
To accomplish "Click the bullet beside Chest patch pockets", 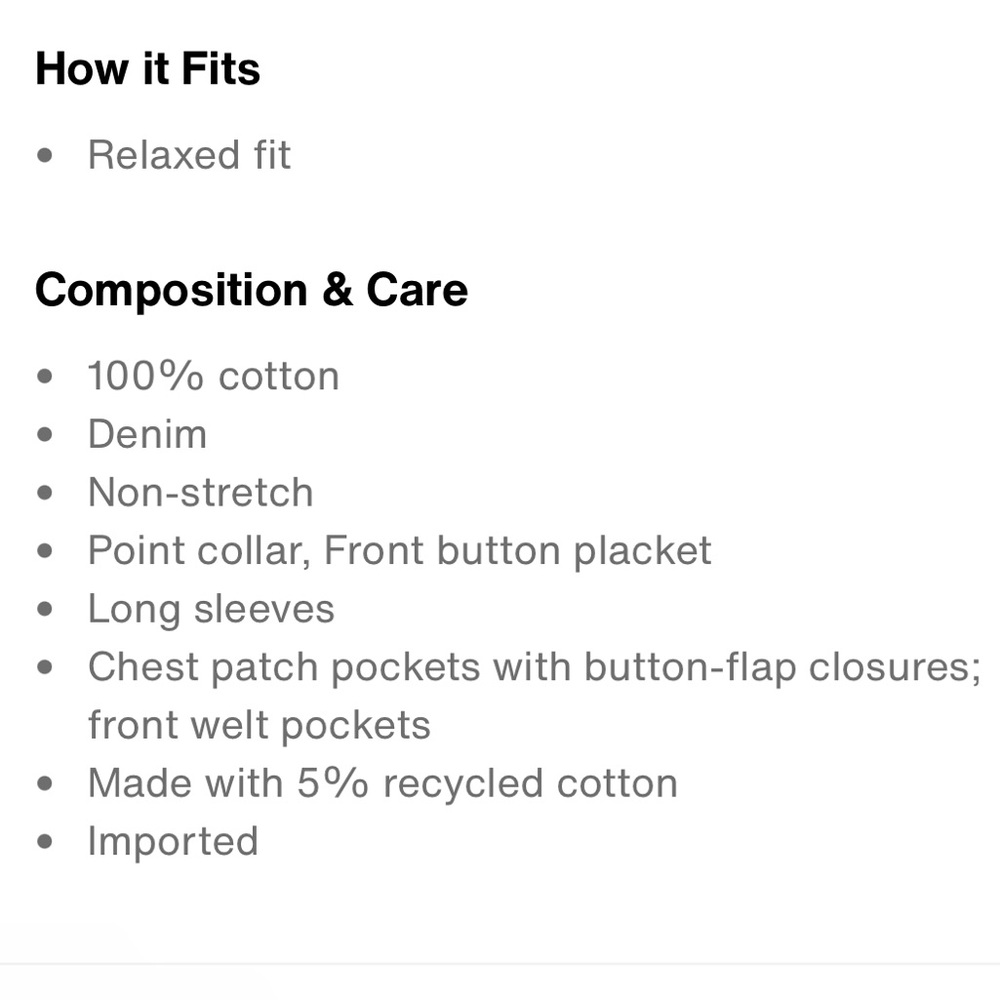I will point(45,667).
